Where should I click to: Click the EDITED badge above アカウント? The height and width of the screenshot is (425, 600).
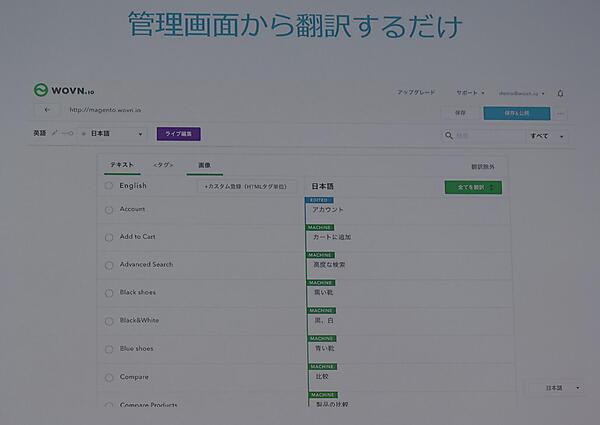[319, 200]
